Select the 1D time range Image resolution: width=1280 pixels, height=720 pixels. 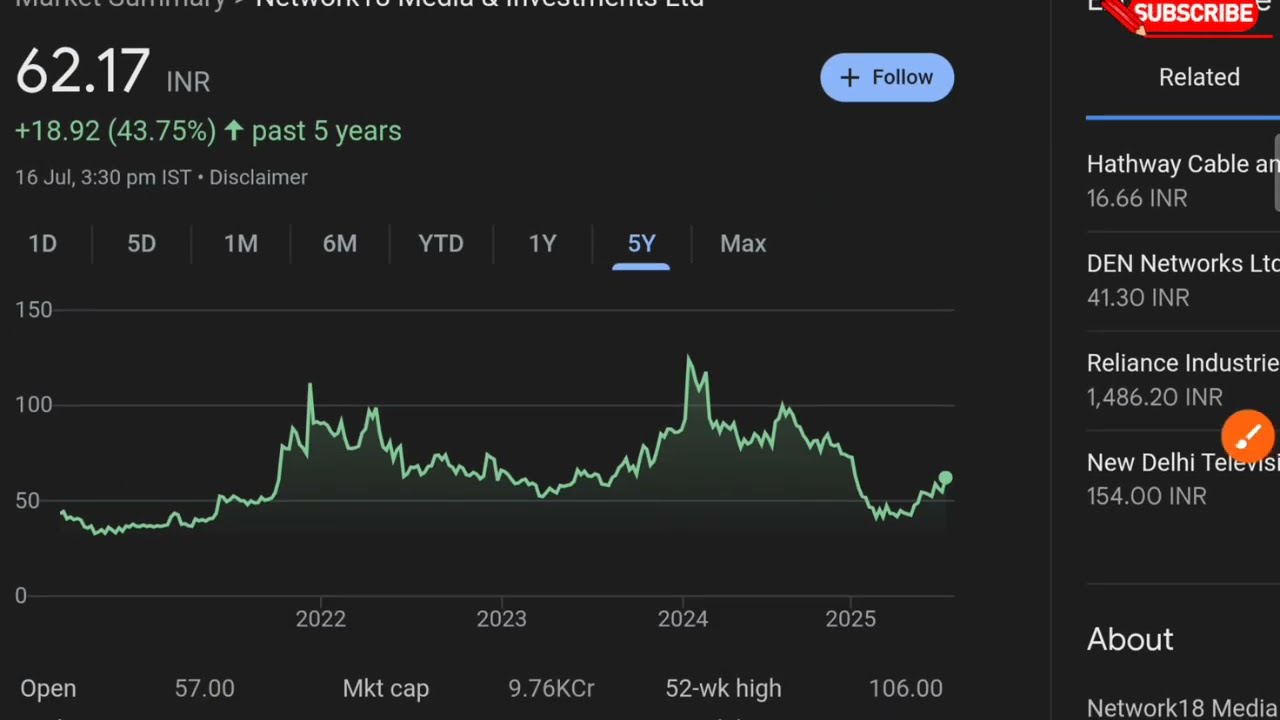click(43, 244)
